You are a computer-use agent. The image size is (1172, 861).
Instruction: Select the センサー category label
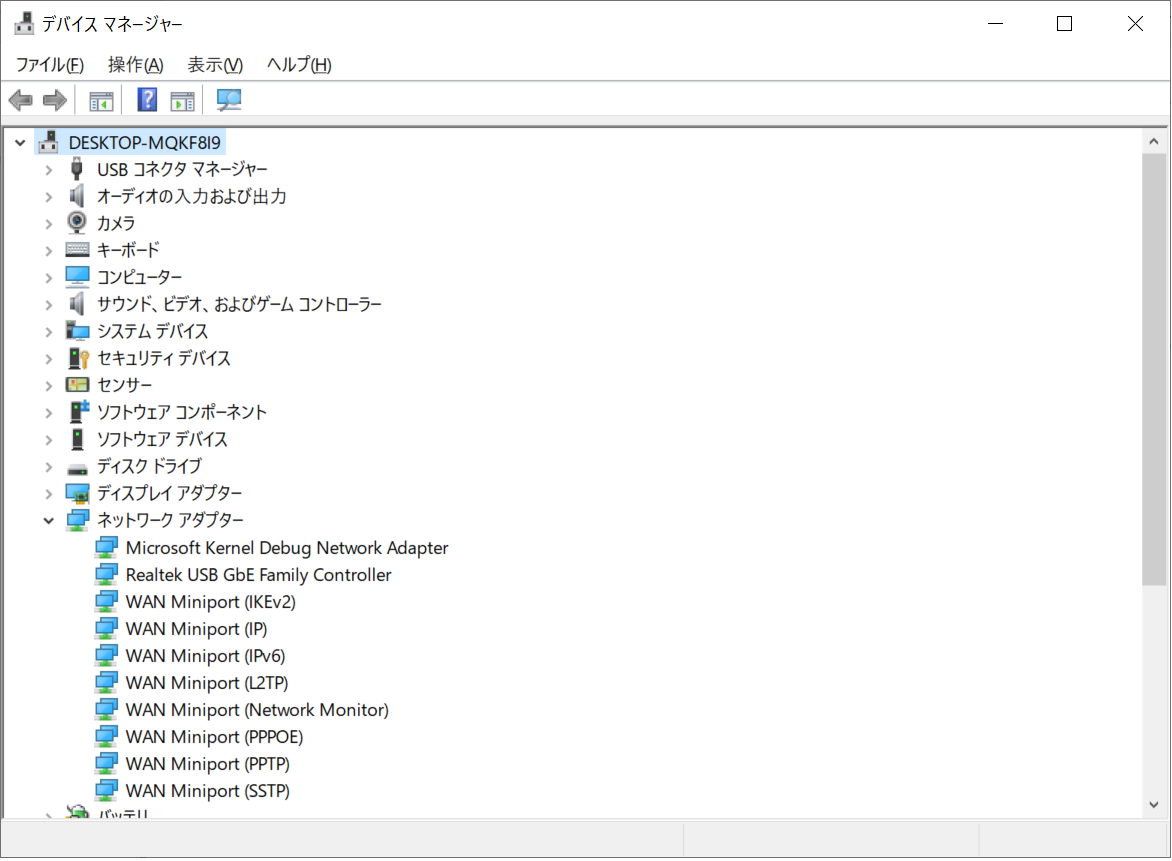click(x=125, y=385)
